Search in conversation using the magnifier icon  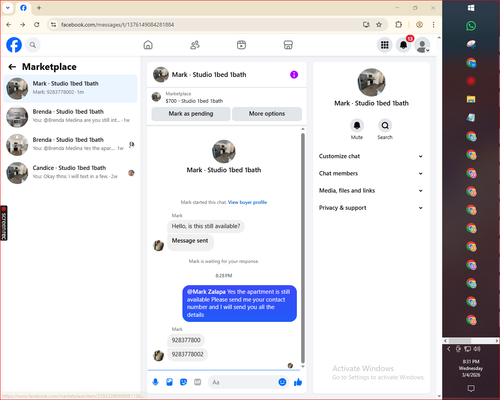(x=385, y=125)
